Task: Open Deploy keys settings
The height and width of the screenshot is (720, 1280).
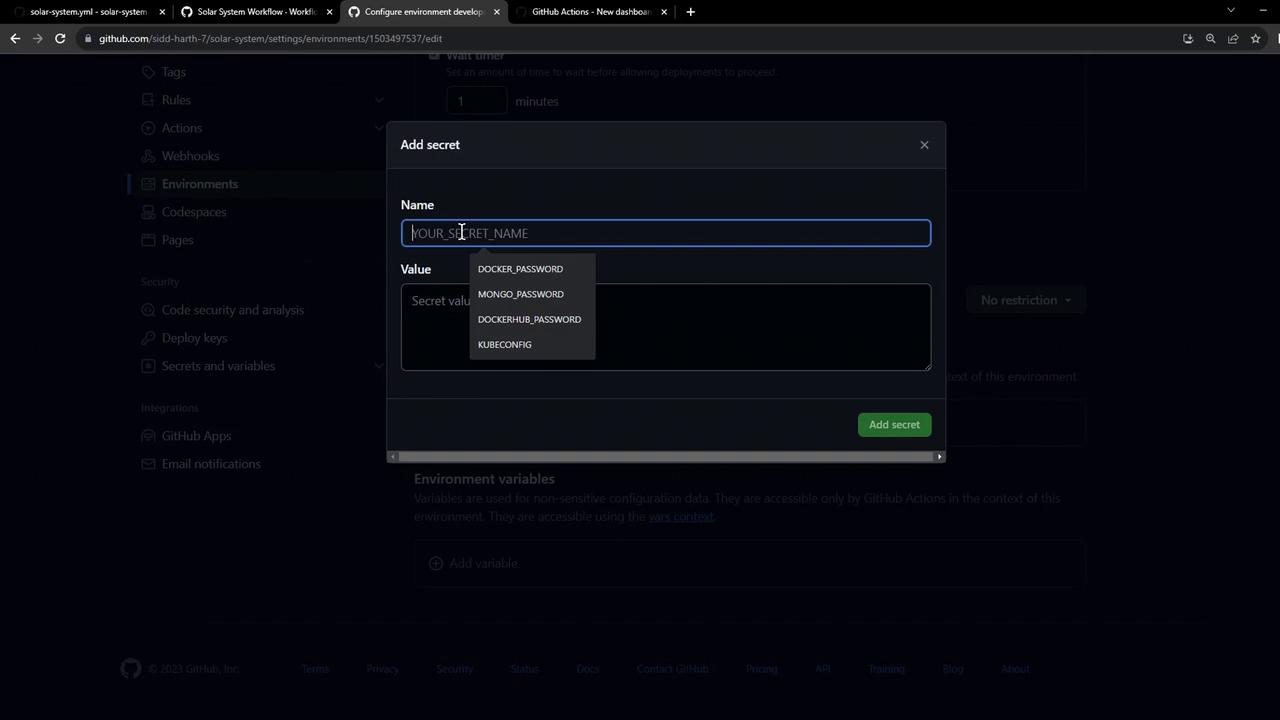Action: point(194,338)
